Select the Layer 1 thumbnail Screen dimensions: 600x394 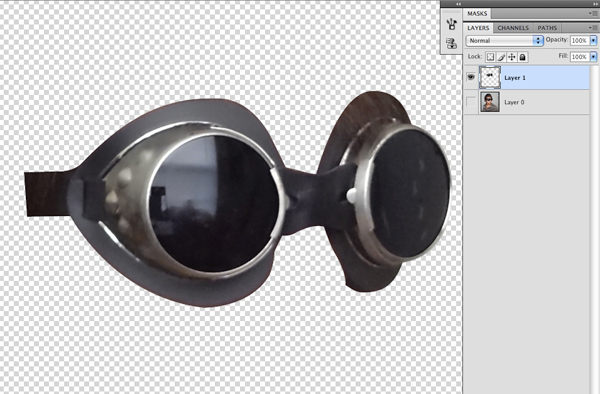(x=490, y=77)
